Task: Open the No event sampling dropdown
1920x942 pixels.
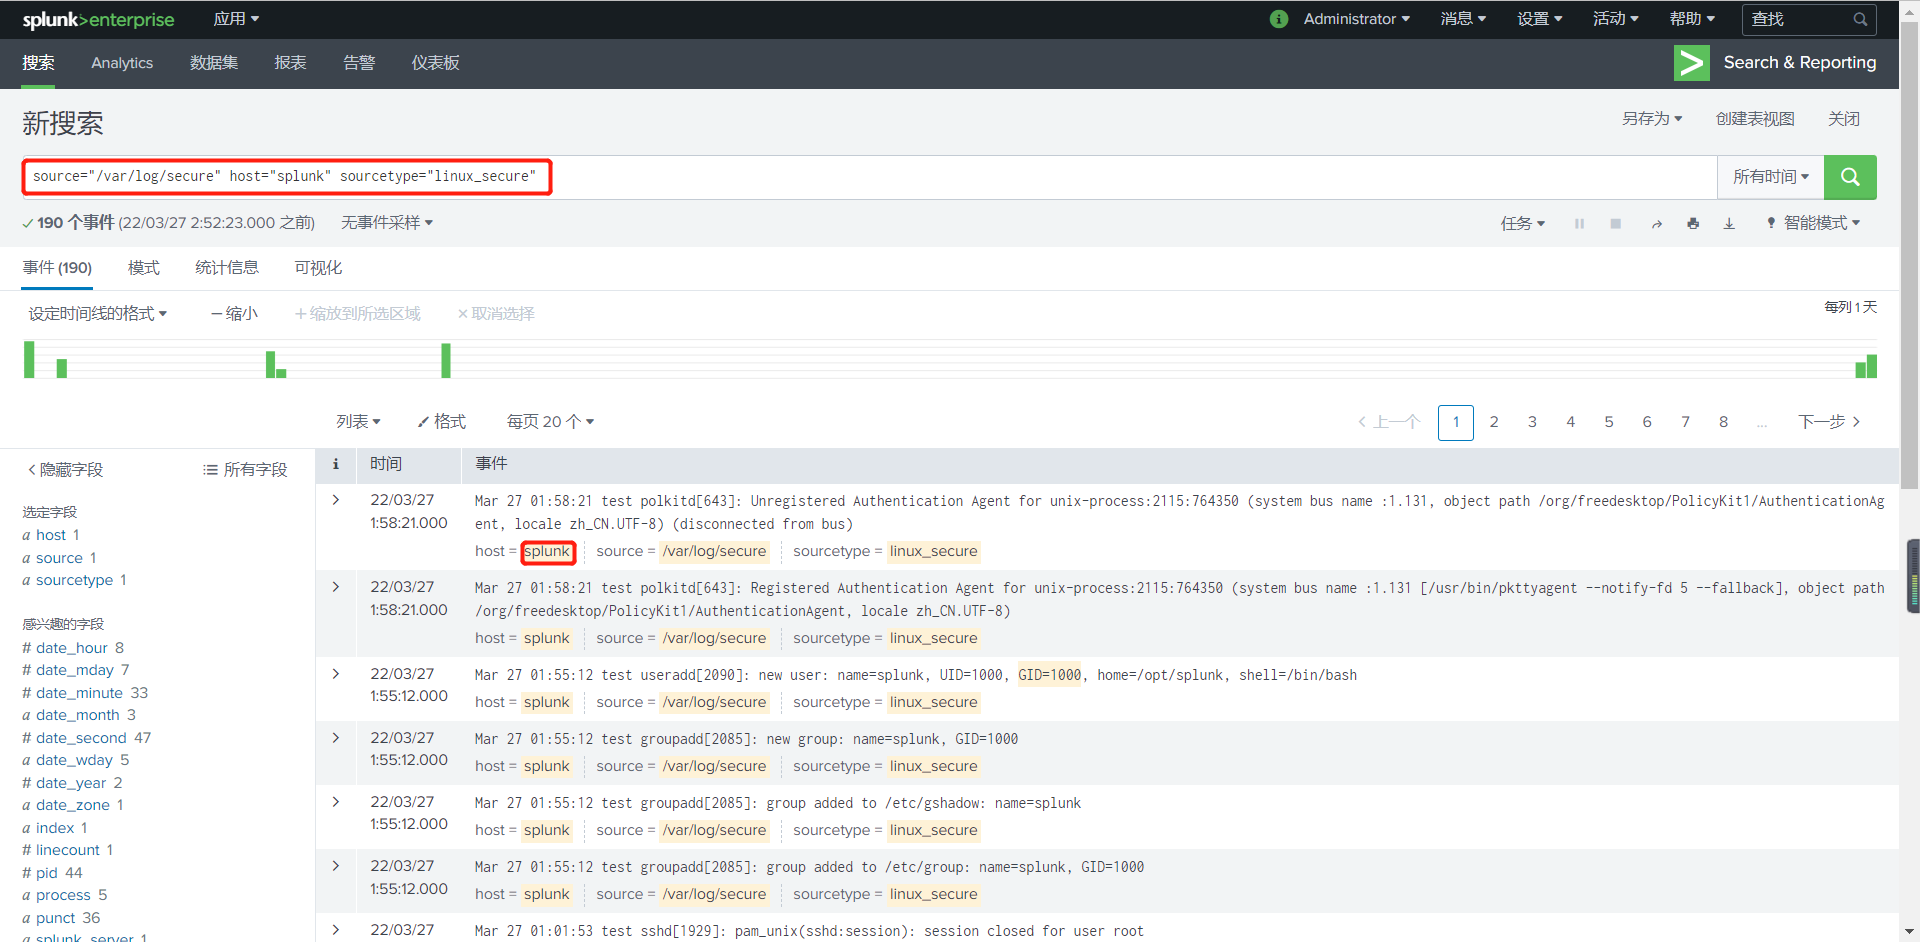Action: [387, 223]
